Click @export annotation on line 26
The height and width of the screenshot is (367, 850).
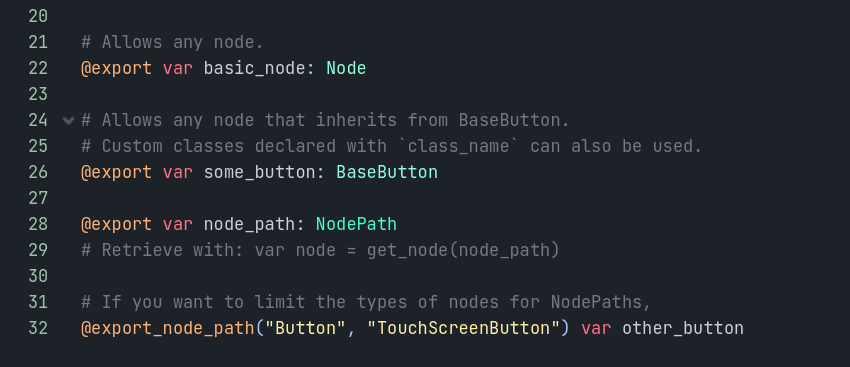(117, 172)
